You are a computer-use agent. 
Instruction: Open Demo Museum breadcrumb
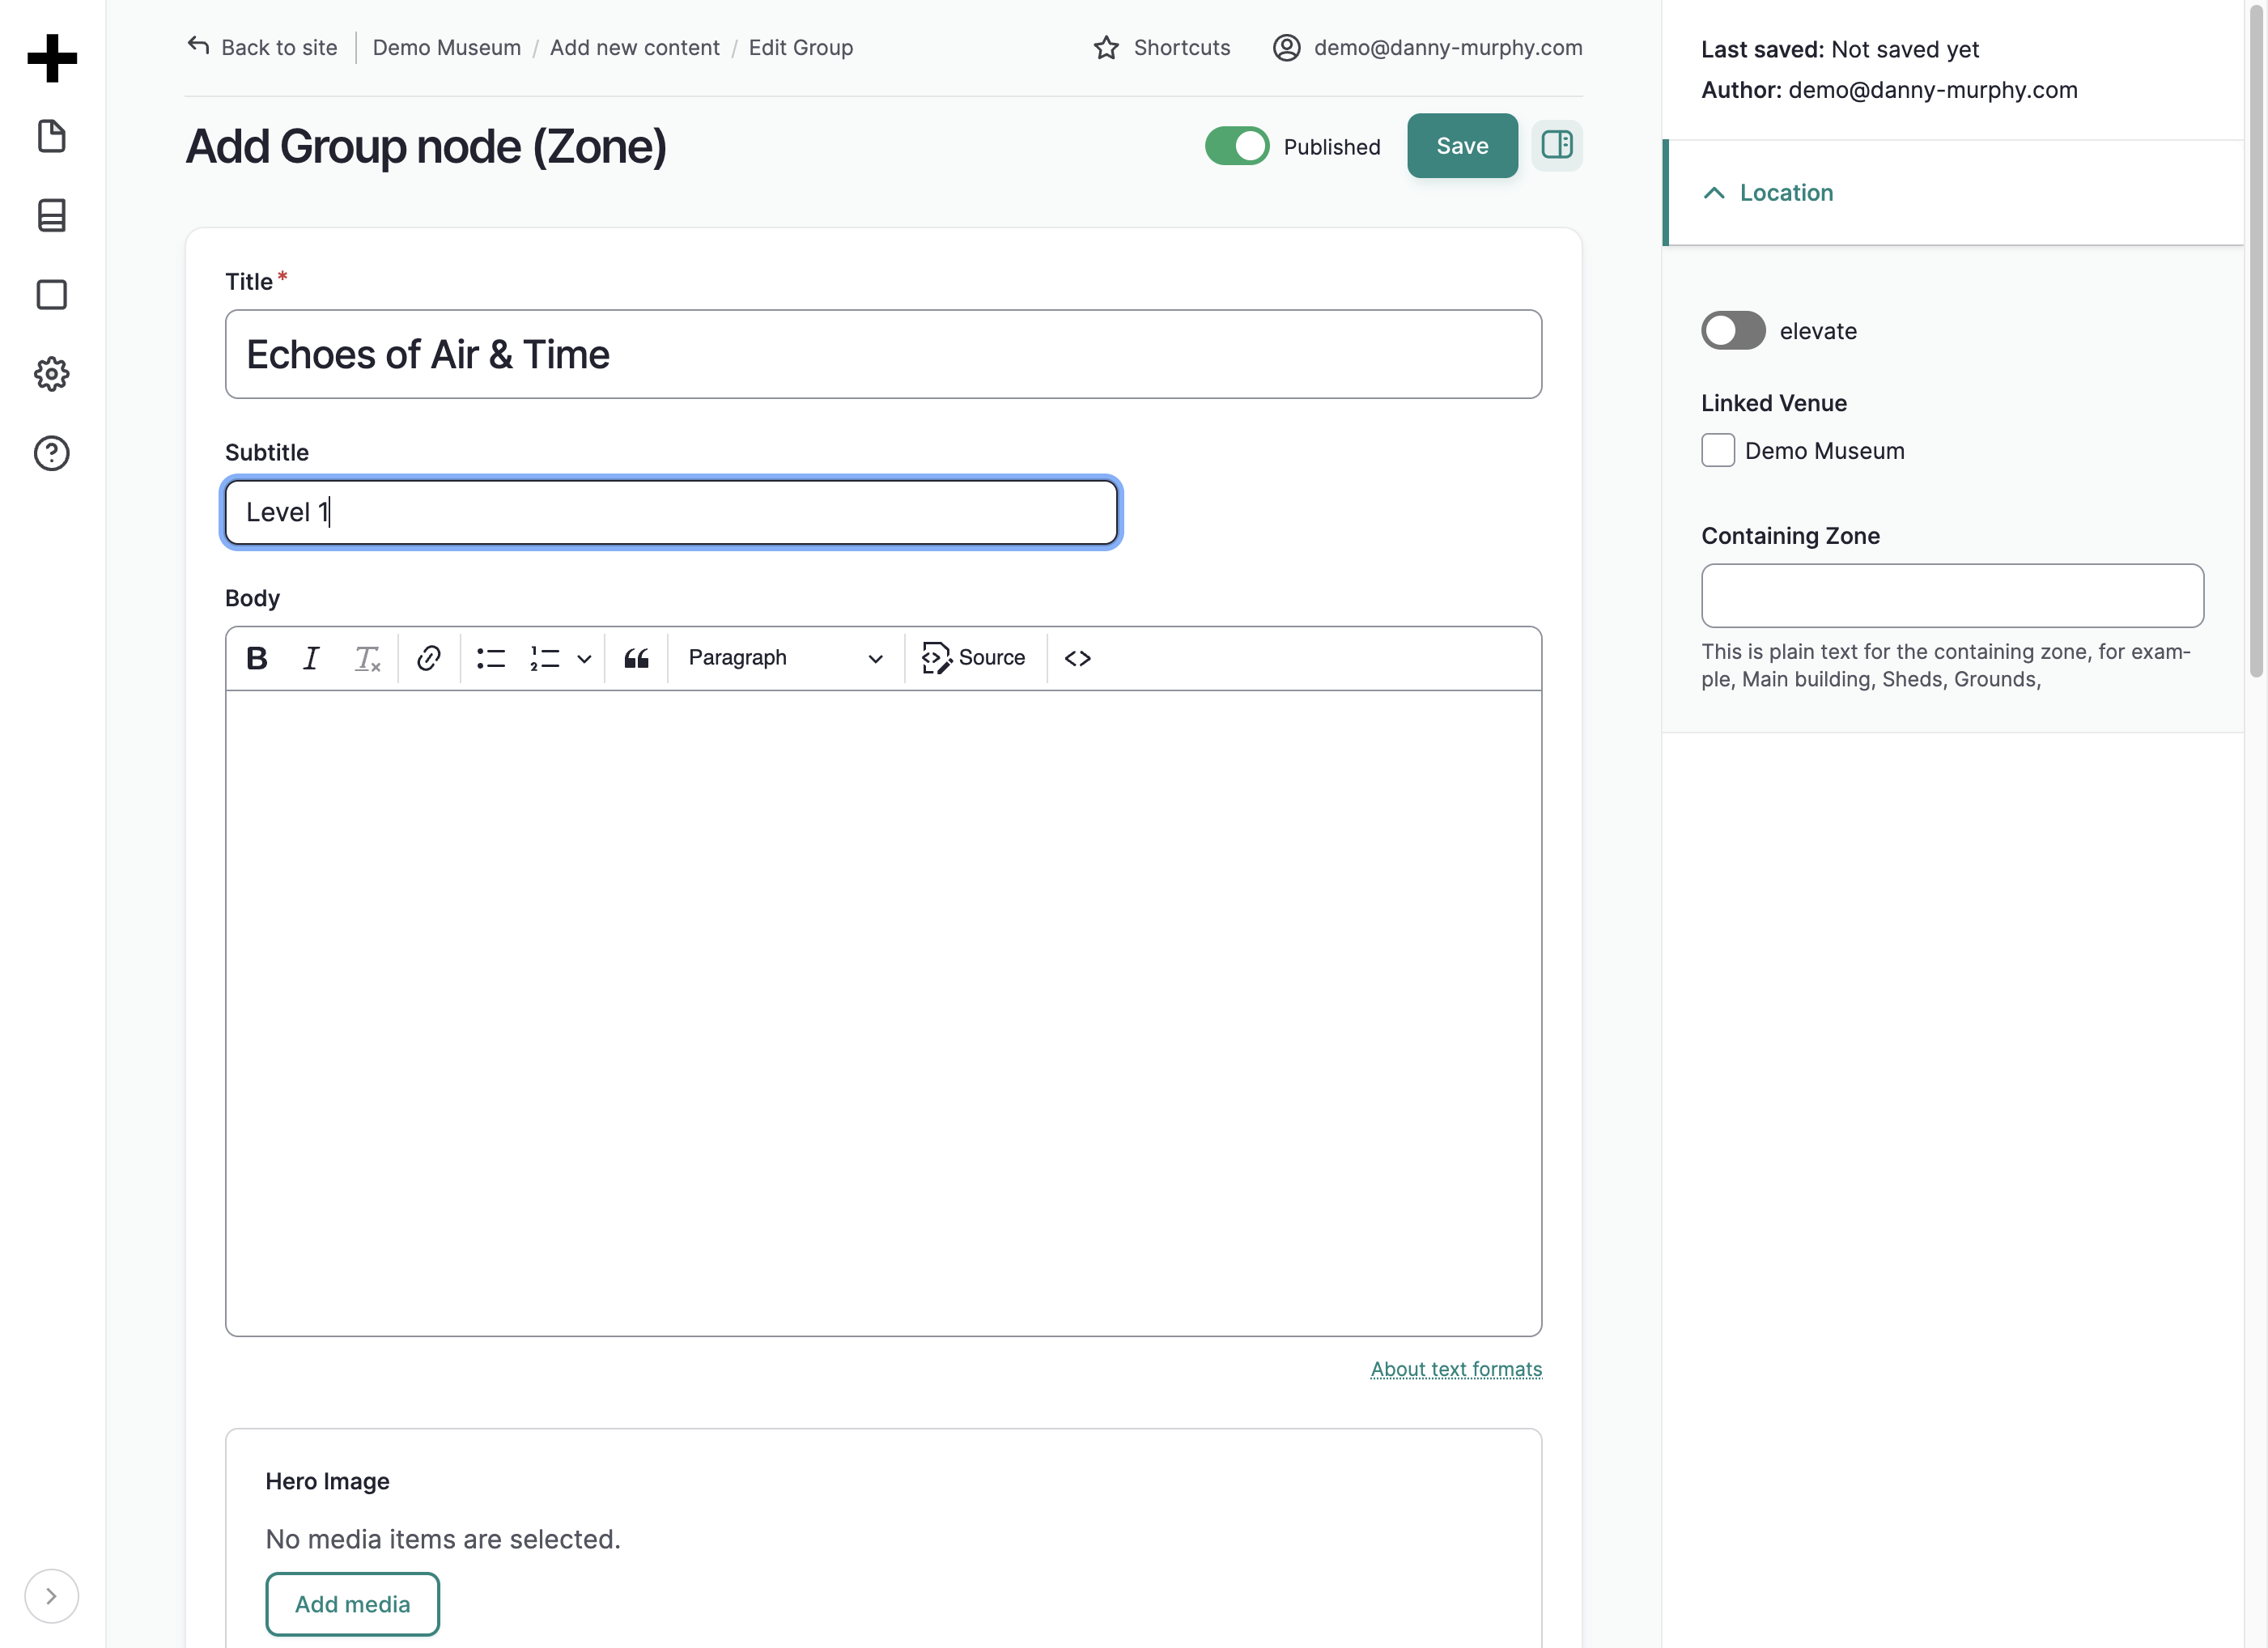(x=447, y=47)
